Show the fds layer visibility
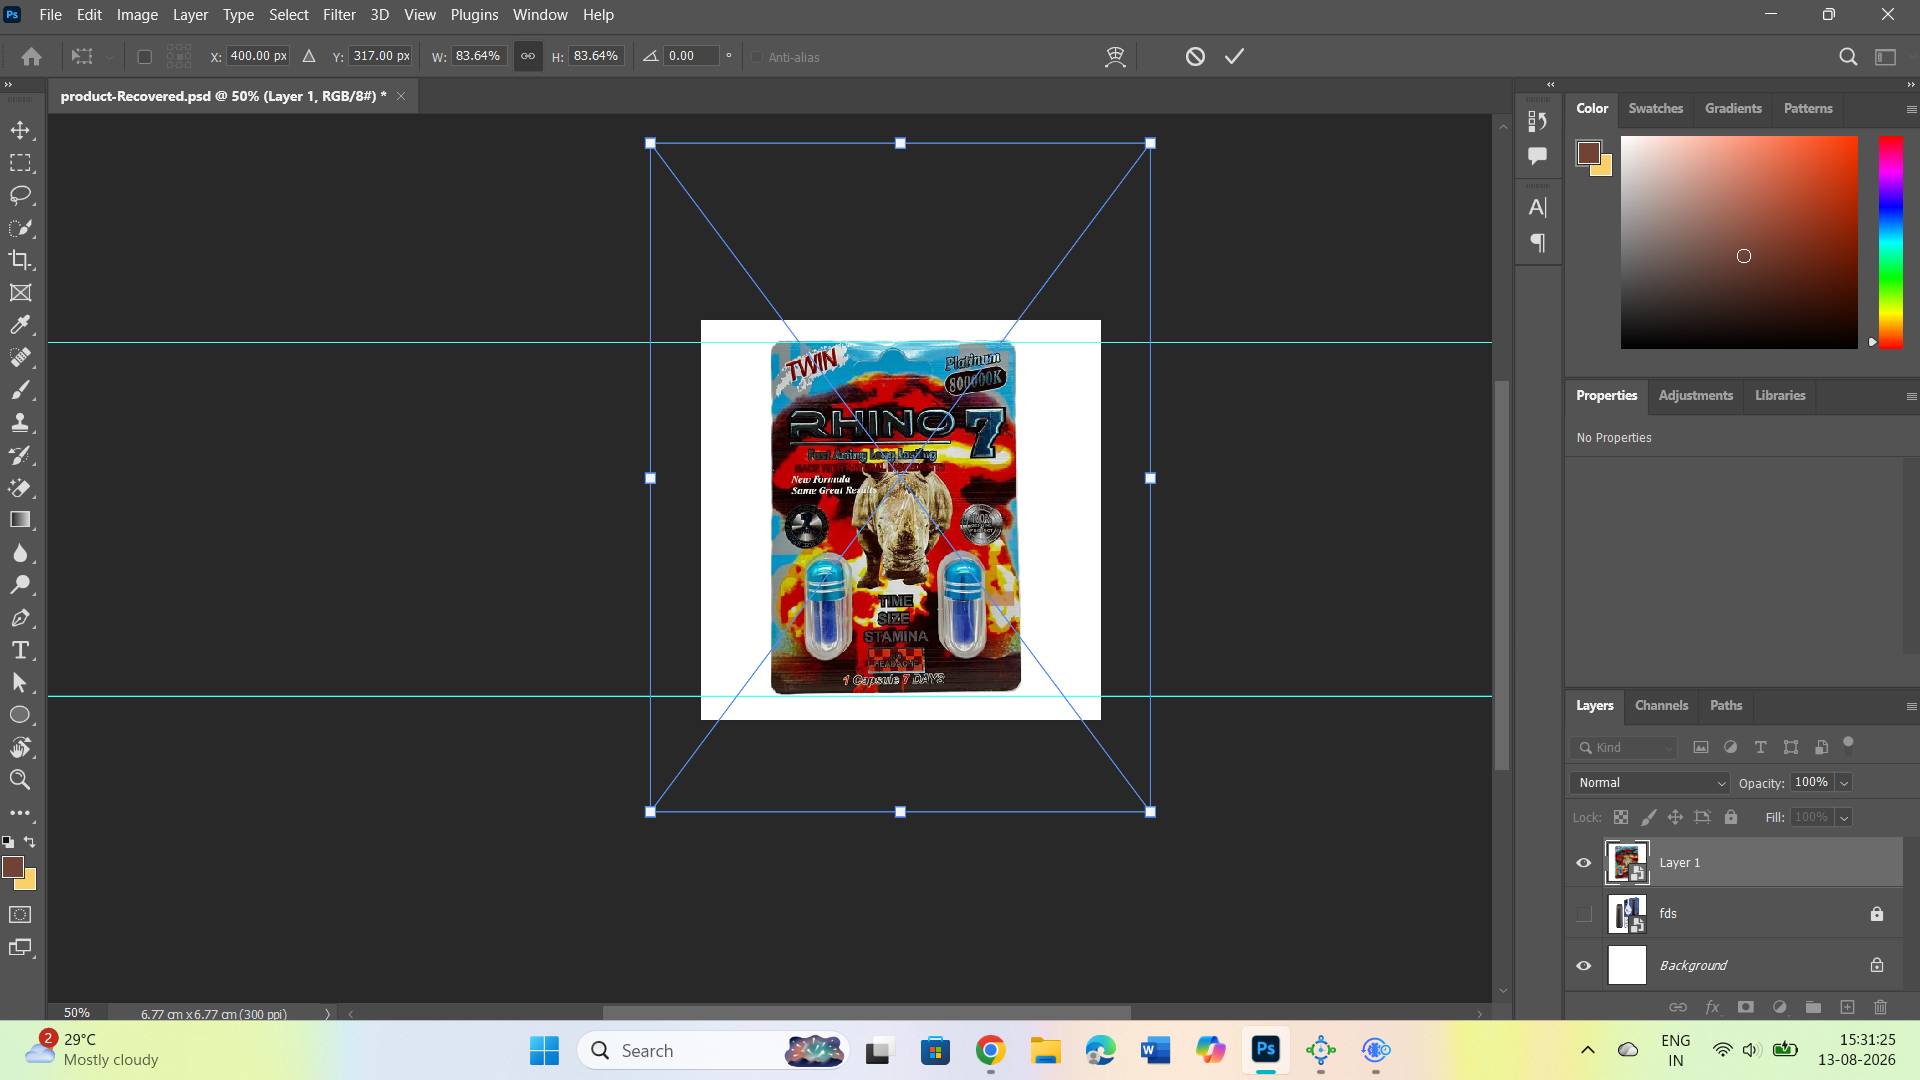1920x1080 pixels. 1584,914
